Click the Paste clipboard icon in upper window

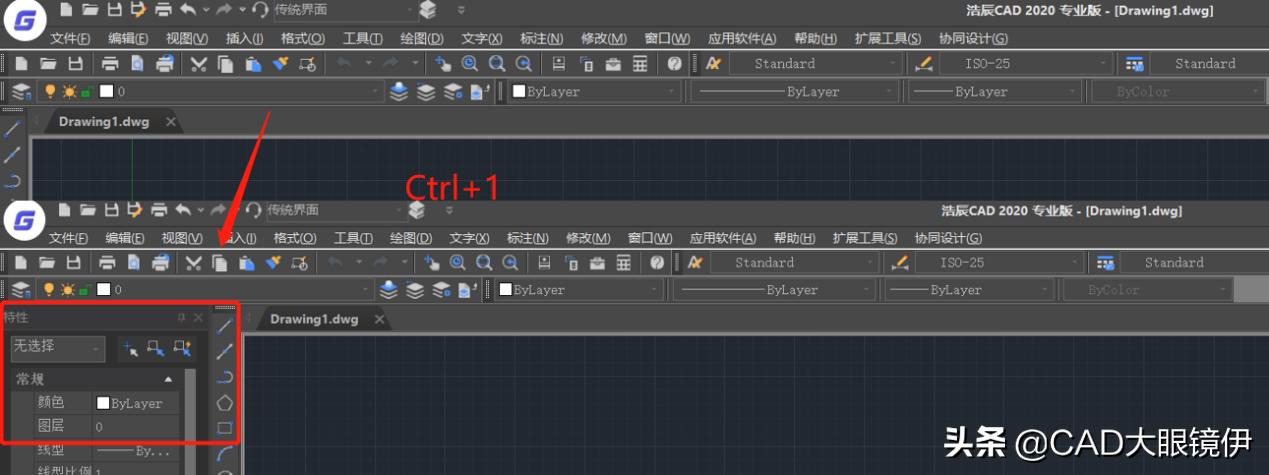coord(253,63)
